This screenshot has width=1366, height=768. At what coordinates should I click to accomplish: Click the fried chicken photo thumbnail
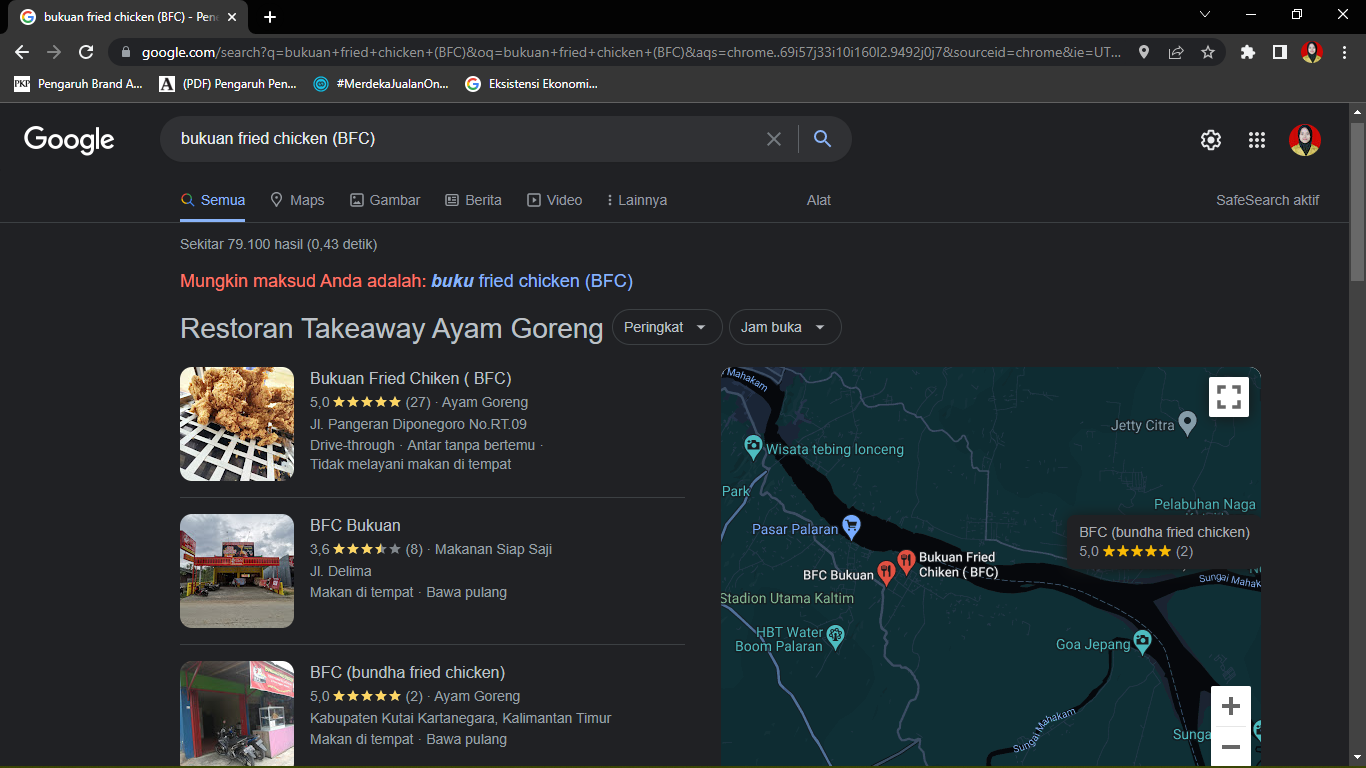pyautogui.click(x=237, y=424)
